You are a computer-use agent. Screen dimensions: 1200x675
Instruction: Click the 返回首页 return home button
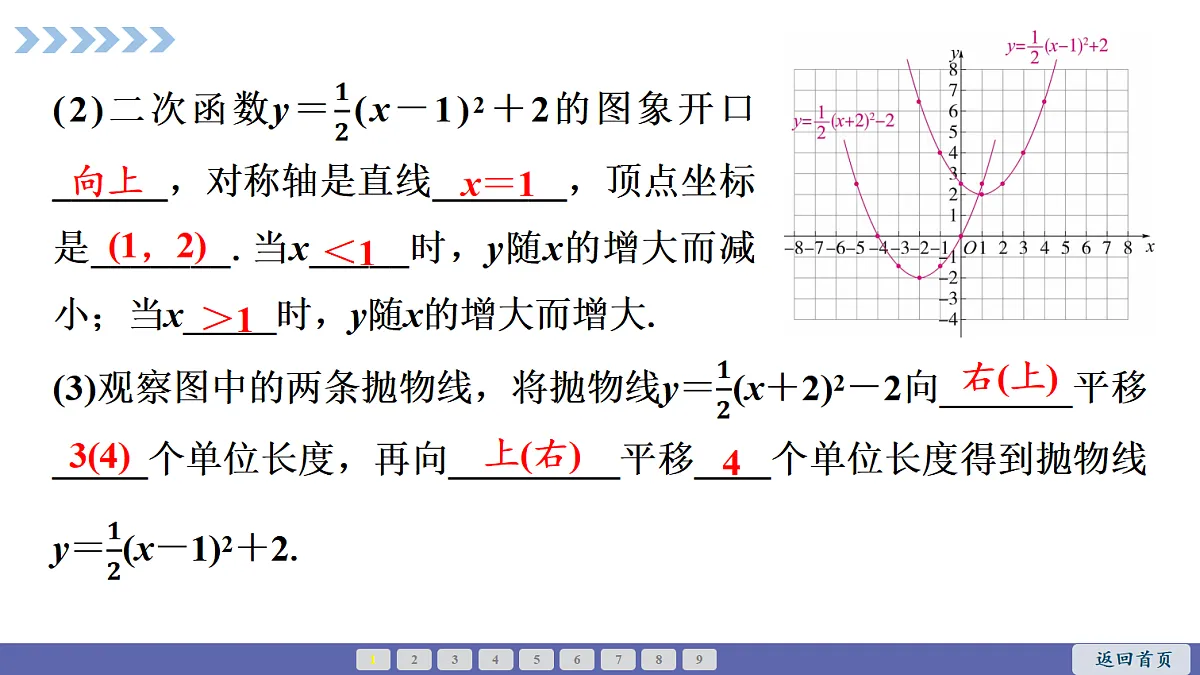pyautogui.click(x=1131, y=660)
